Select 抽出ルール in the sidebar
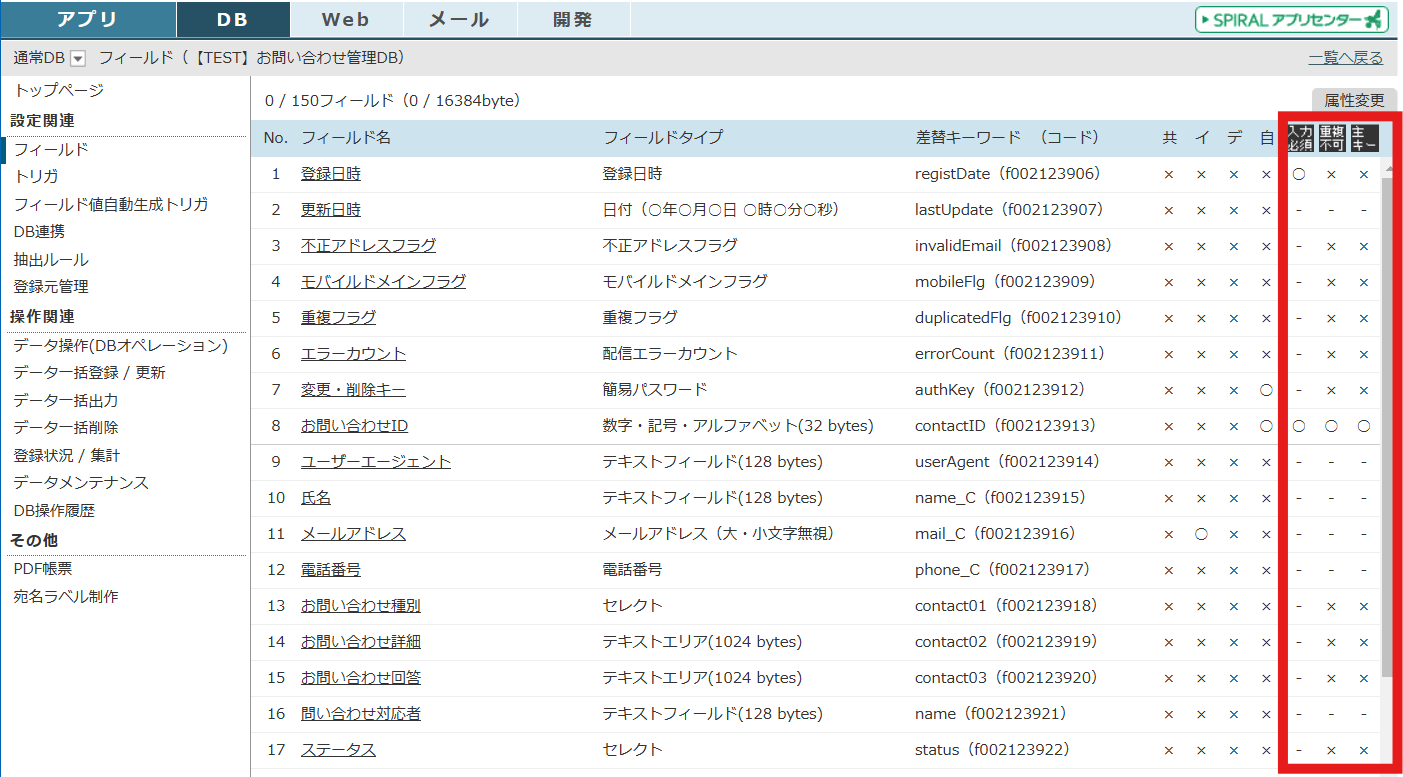1403x777 pixels. click(x=51, y=260)
